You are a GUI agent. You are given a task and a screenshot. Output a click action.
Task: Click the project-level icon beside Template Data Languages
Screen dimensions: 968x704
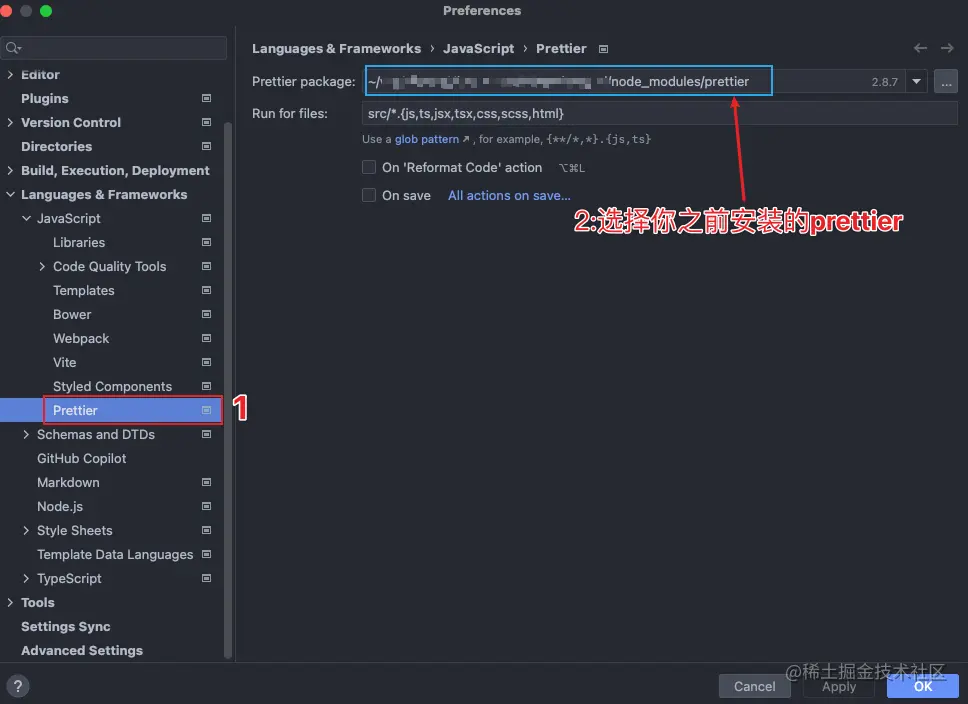(206, 555)
